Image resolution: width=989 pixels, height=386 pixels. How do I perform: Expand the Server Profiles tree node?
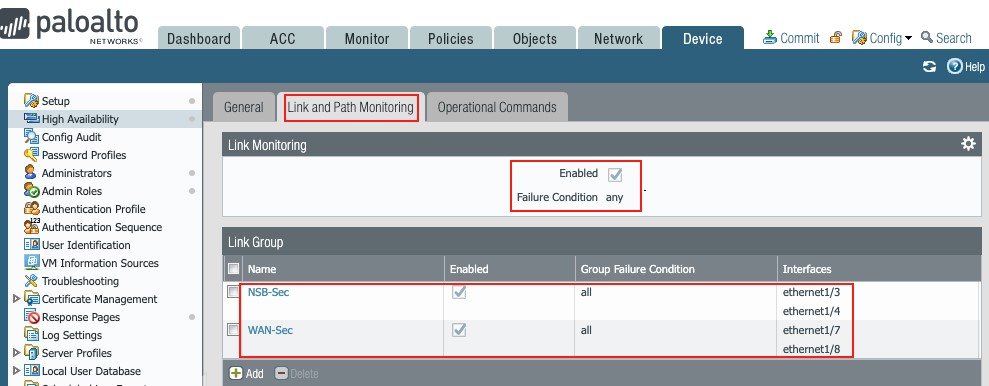tap(16, 353)
